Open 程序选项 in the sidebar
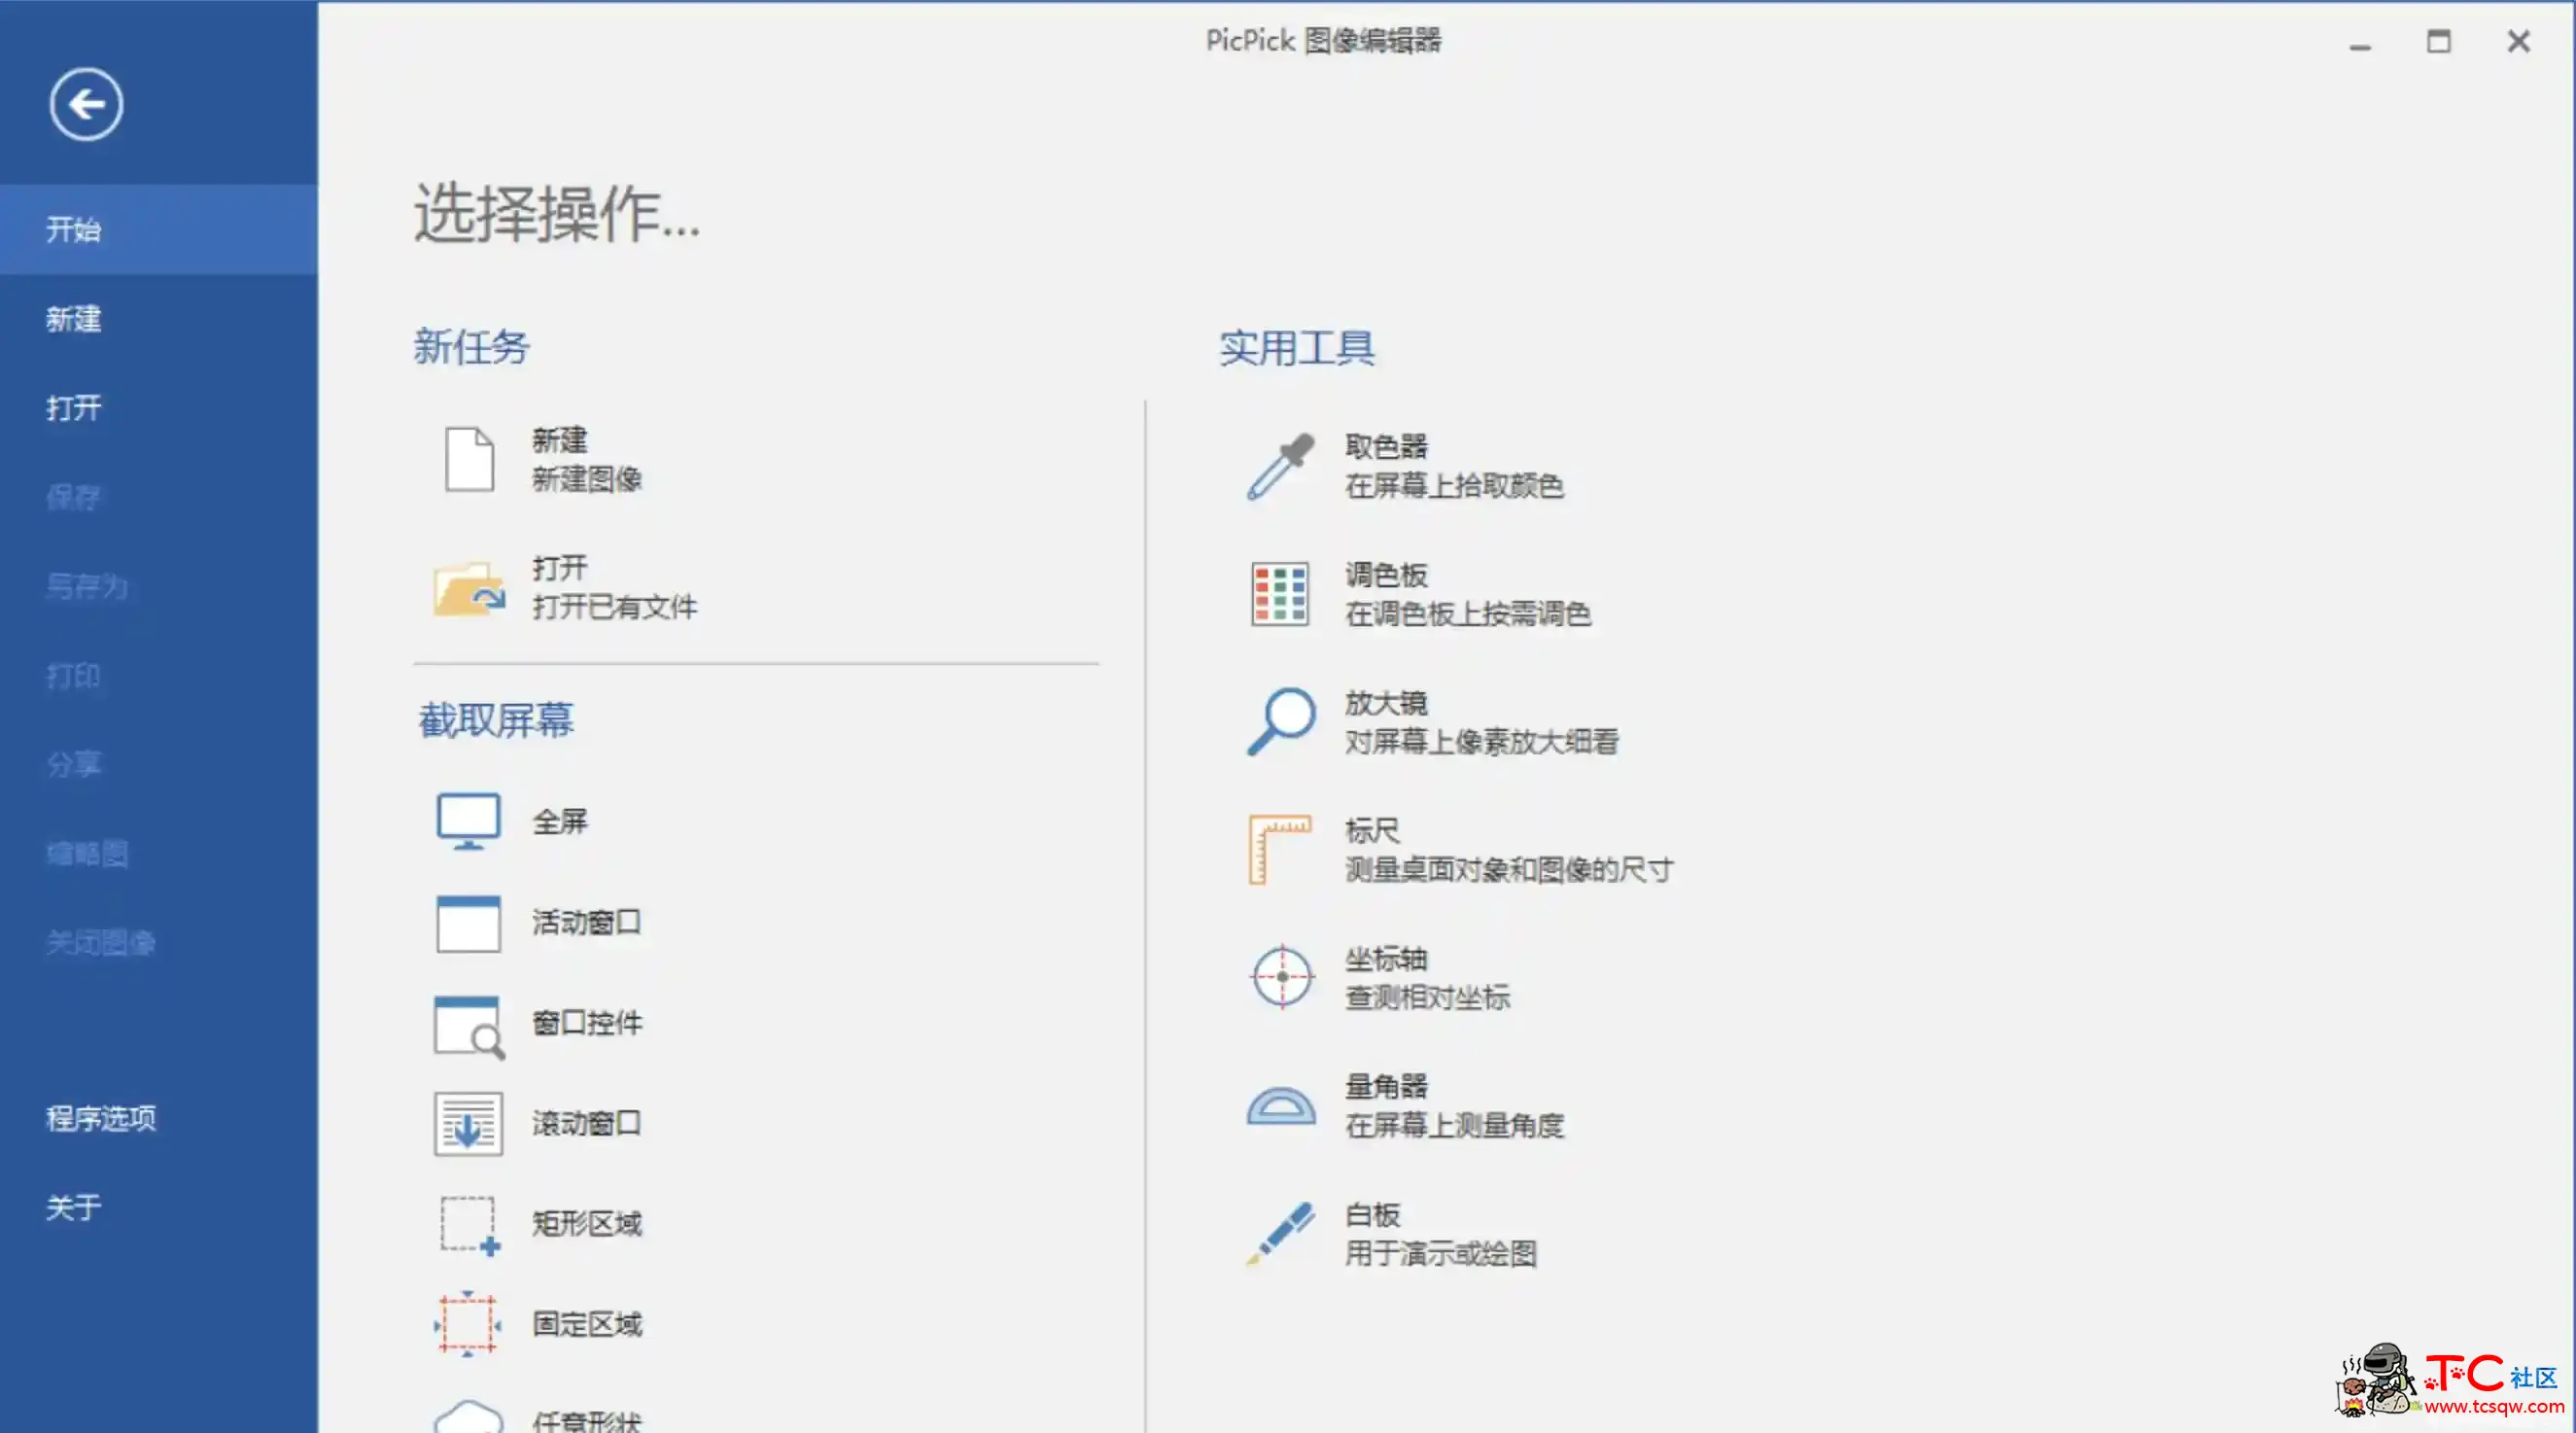The height and width of the screenshot is (1433, 2576). [x=159, y=1118]
